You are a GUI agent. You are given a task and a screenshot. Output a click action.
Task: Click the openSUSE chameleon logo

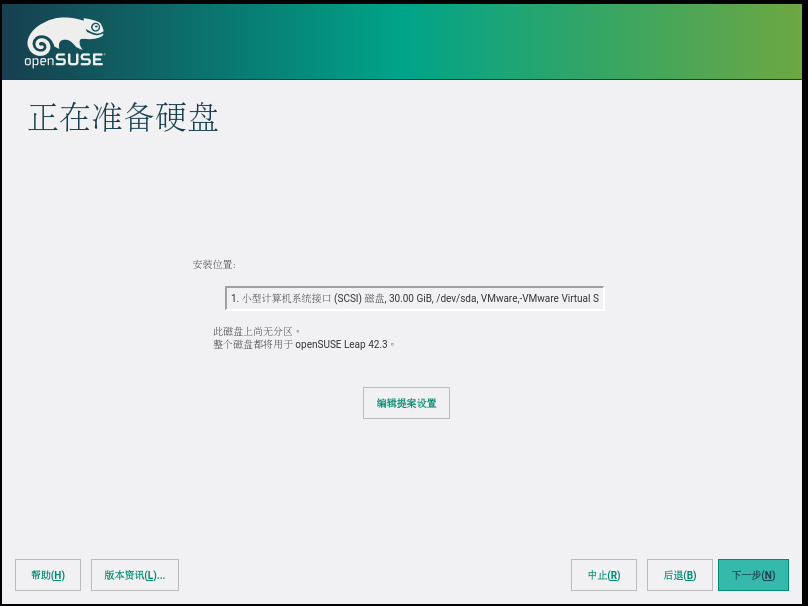[x=65, y=42]
